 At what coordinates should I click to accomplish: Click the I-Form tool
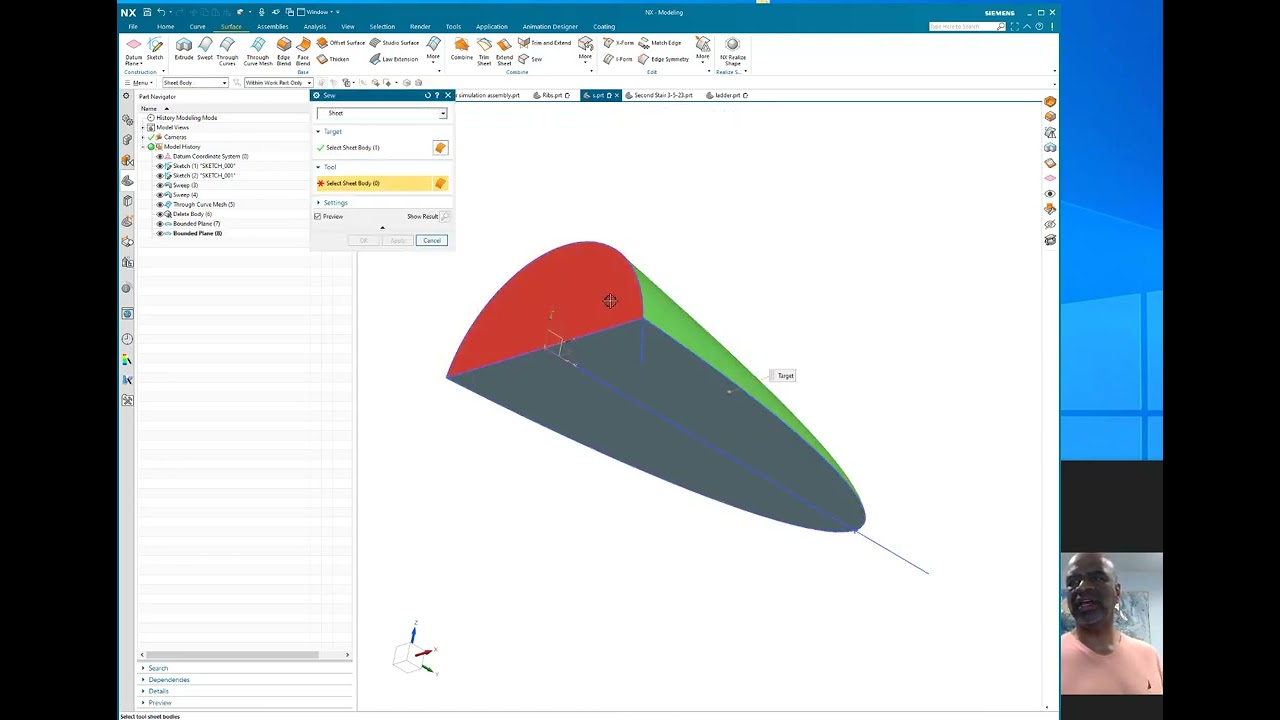[619, 59]
